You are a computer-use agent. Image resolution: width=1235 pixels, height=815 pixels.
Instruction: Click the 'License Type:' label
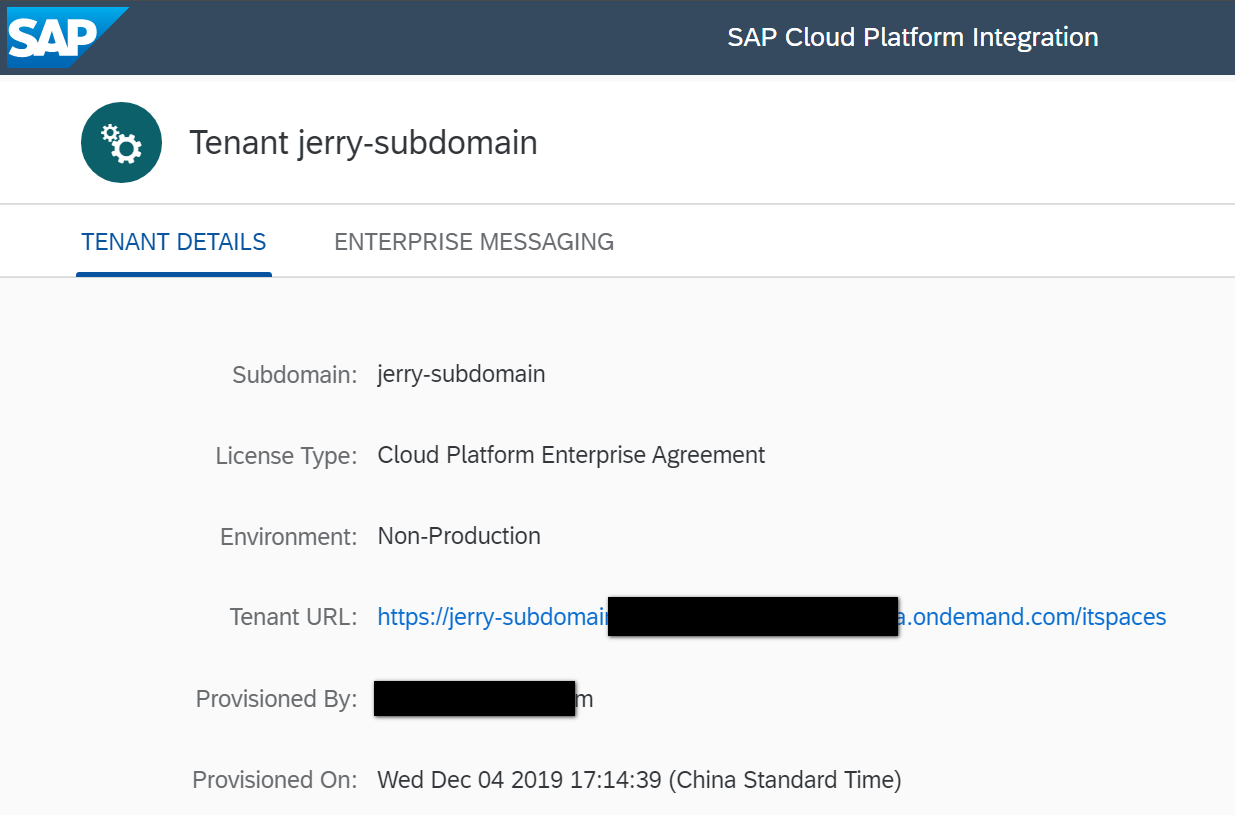286,457
